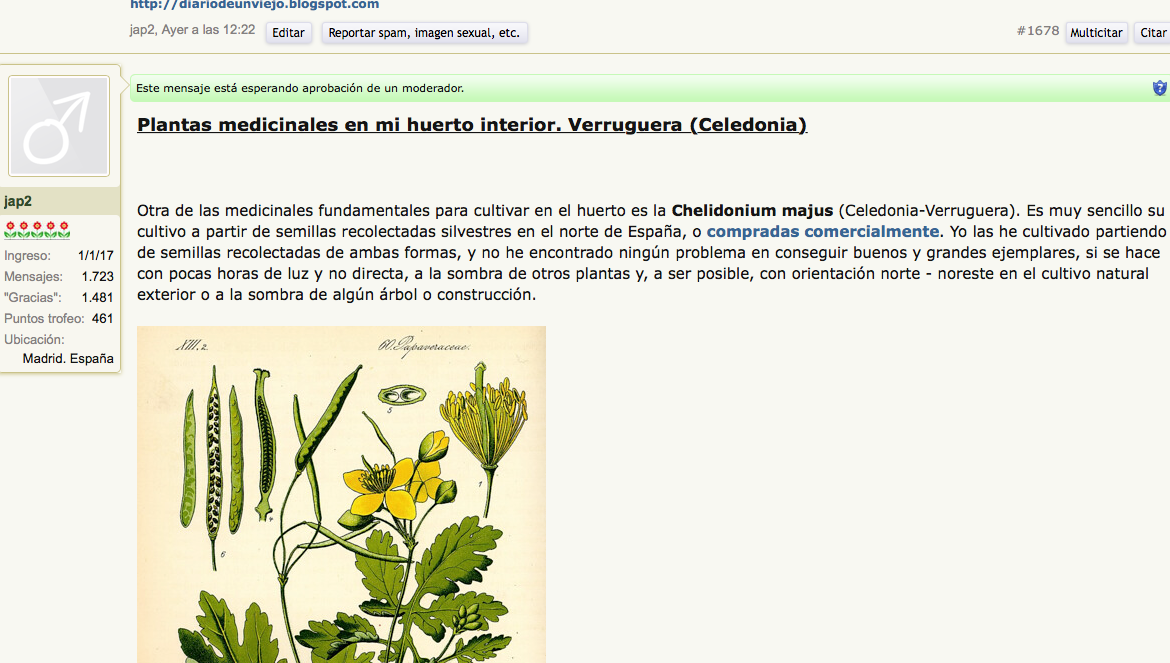Report post as spam or sexual image
The width and height of the screenshot is (1170, 663).
click(424, 33)
